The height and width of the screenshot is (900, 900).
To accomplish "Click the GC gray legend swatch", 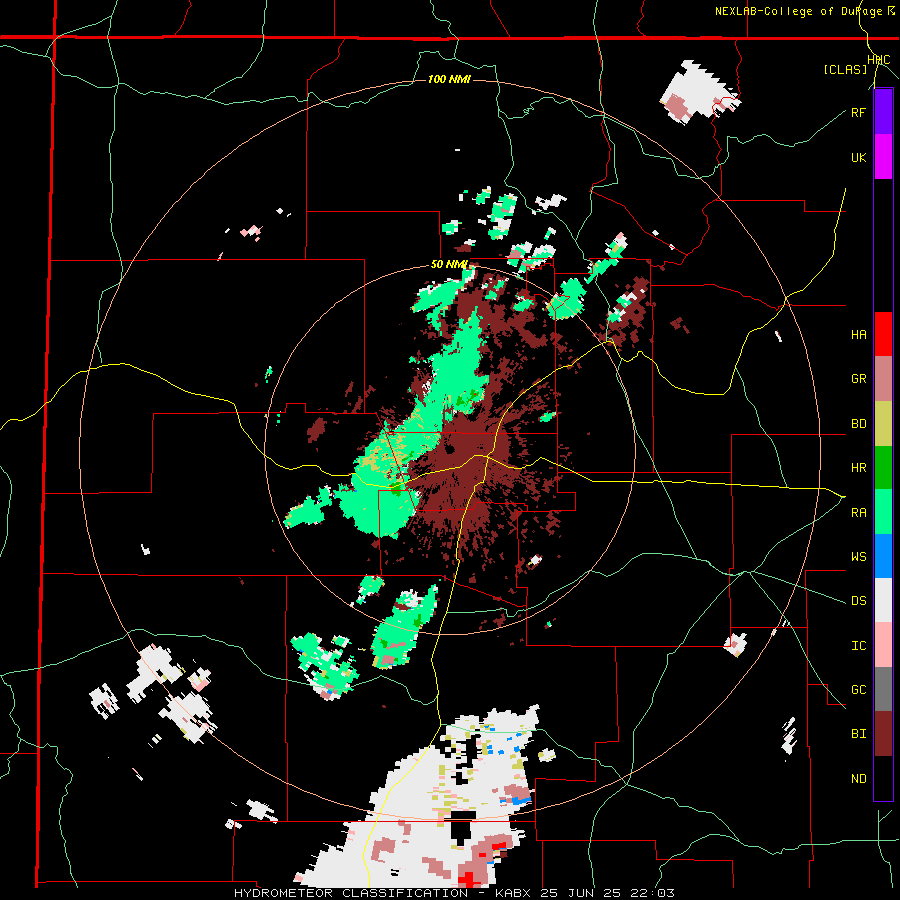I will coord(883,689).
